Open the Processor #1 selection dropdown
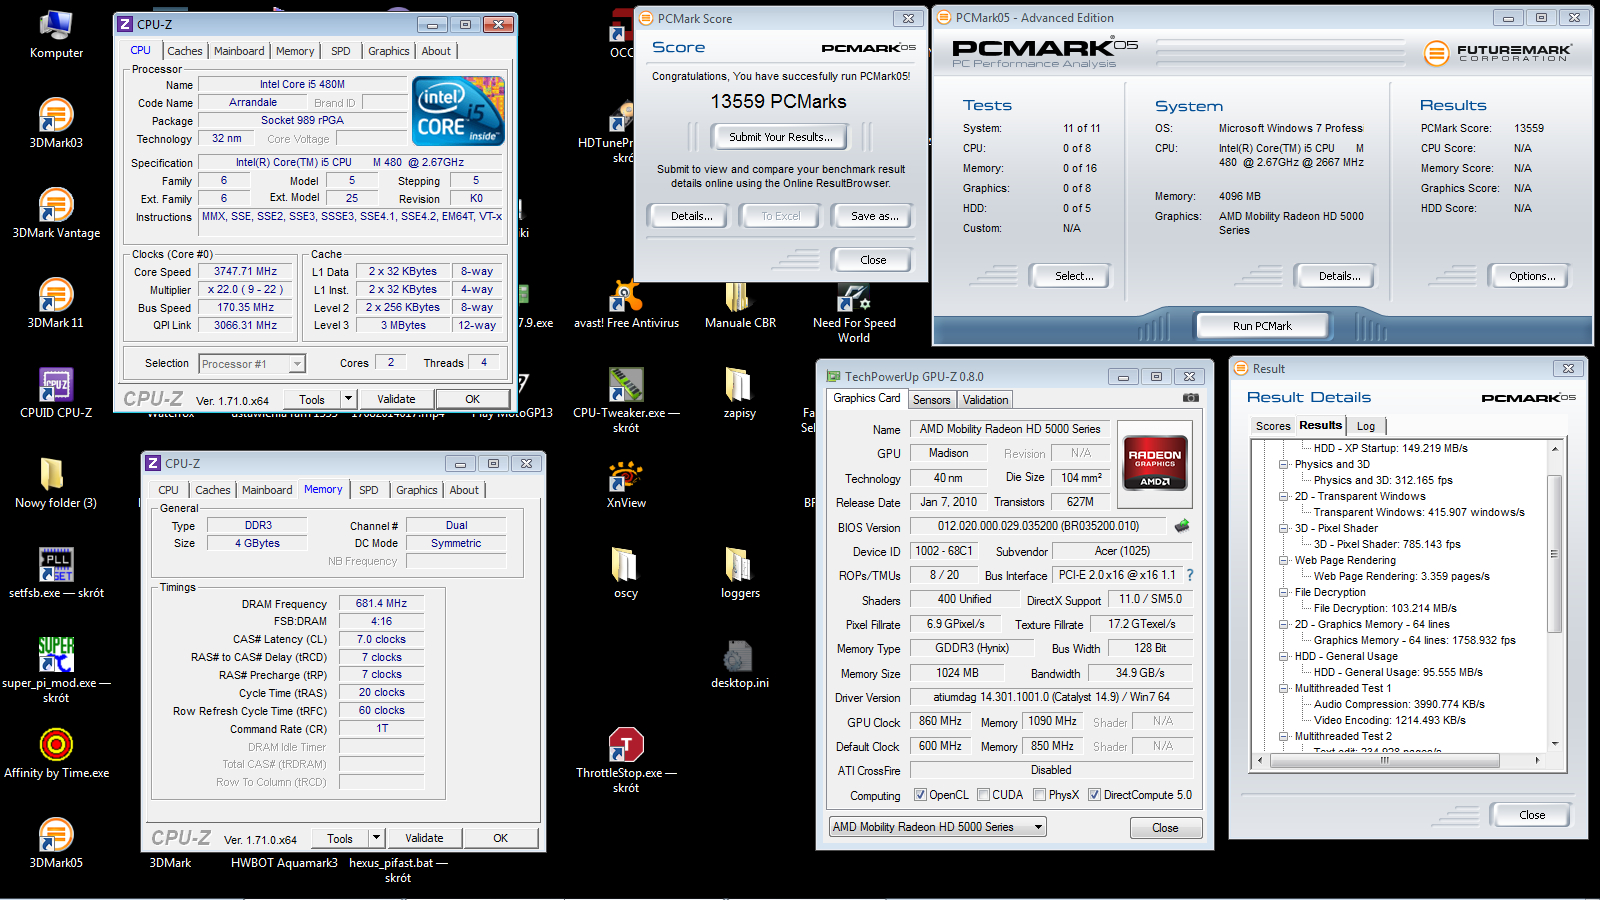 (252, 364)
